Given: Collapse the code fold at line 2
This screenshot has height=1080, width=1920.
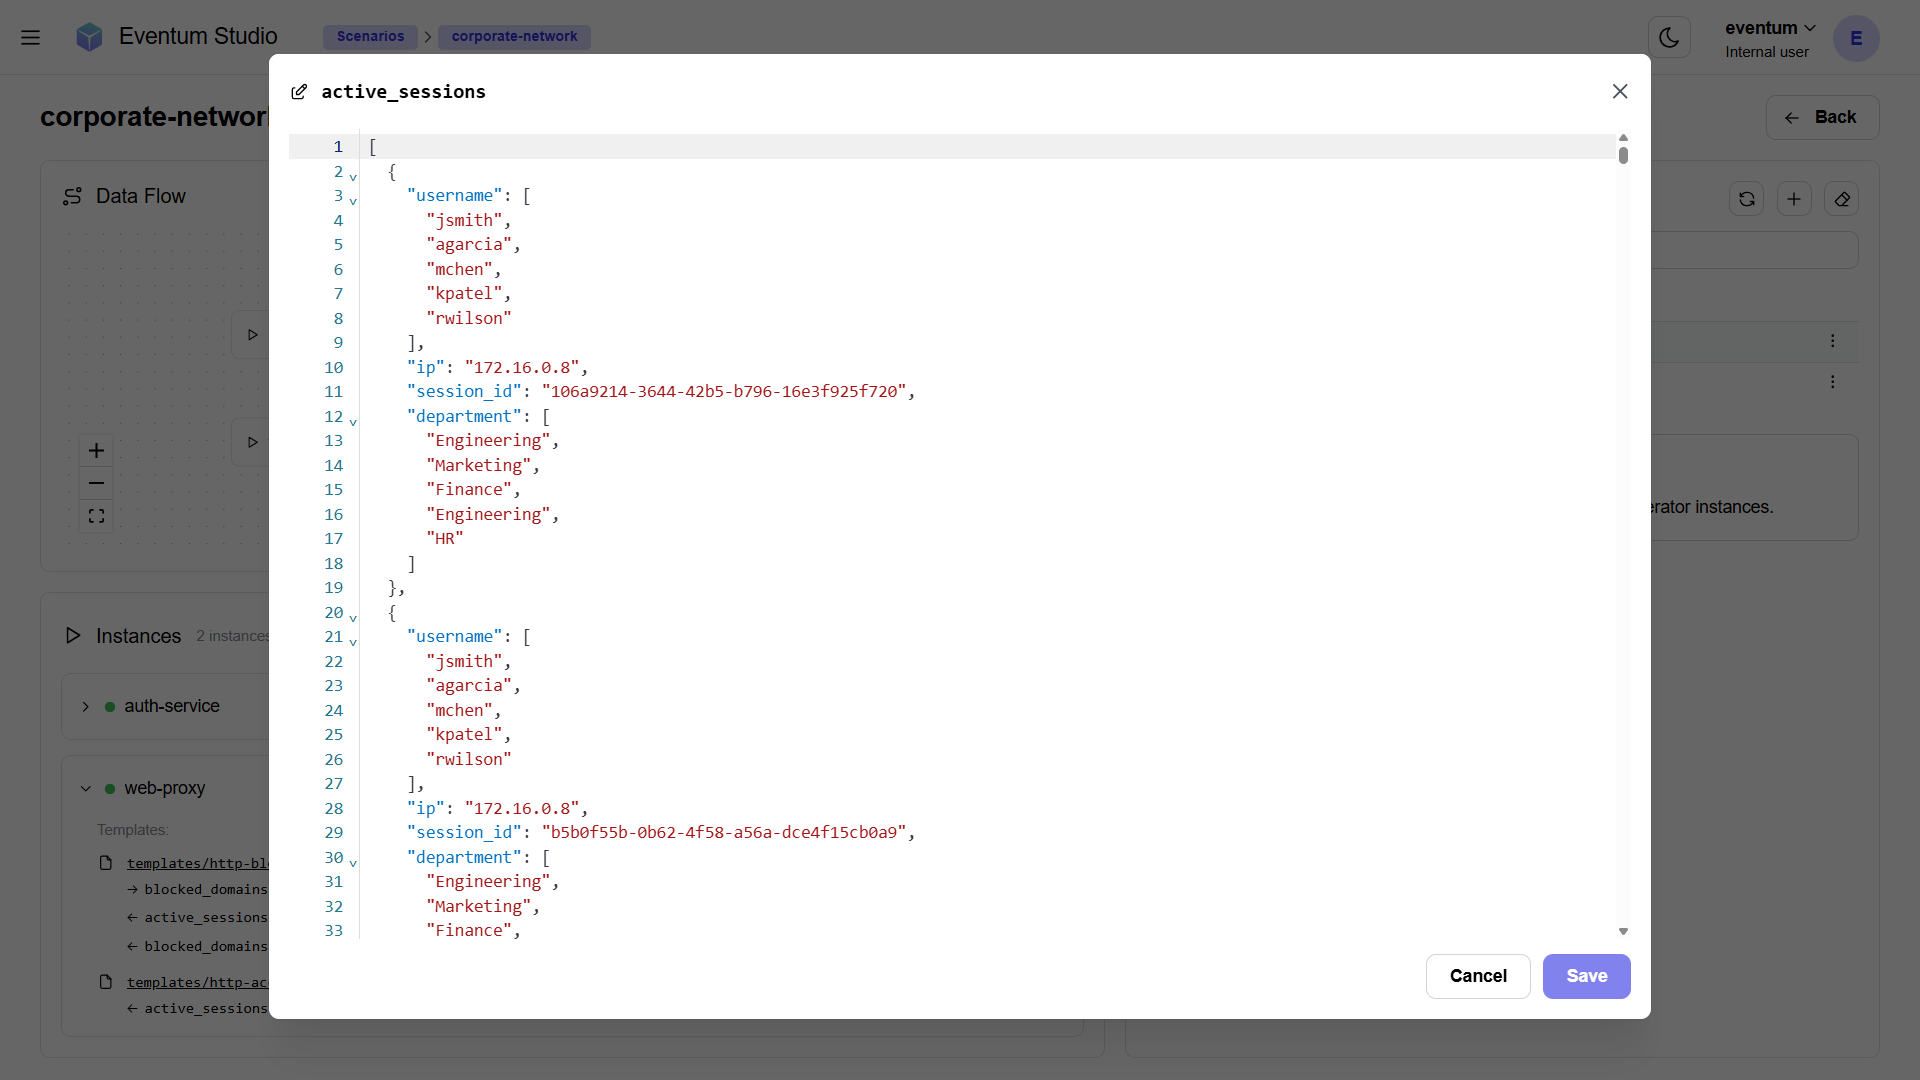Looking at the screenshot, I should pos(353,177).
